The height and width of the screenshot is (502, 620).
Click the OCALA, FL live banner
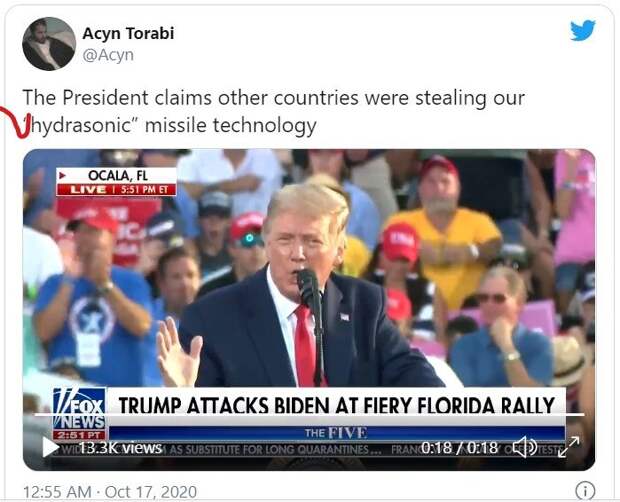pos(117,182)
